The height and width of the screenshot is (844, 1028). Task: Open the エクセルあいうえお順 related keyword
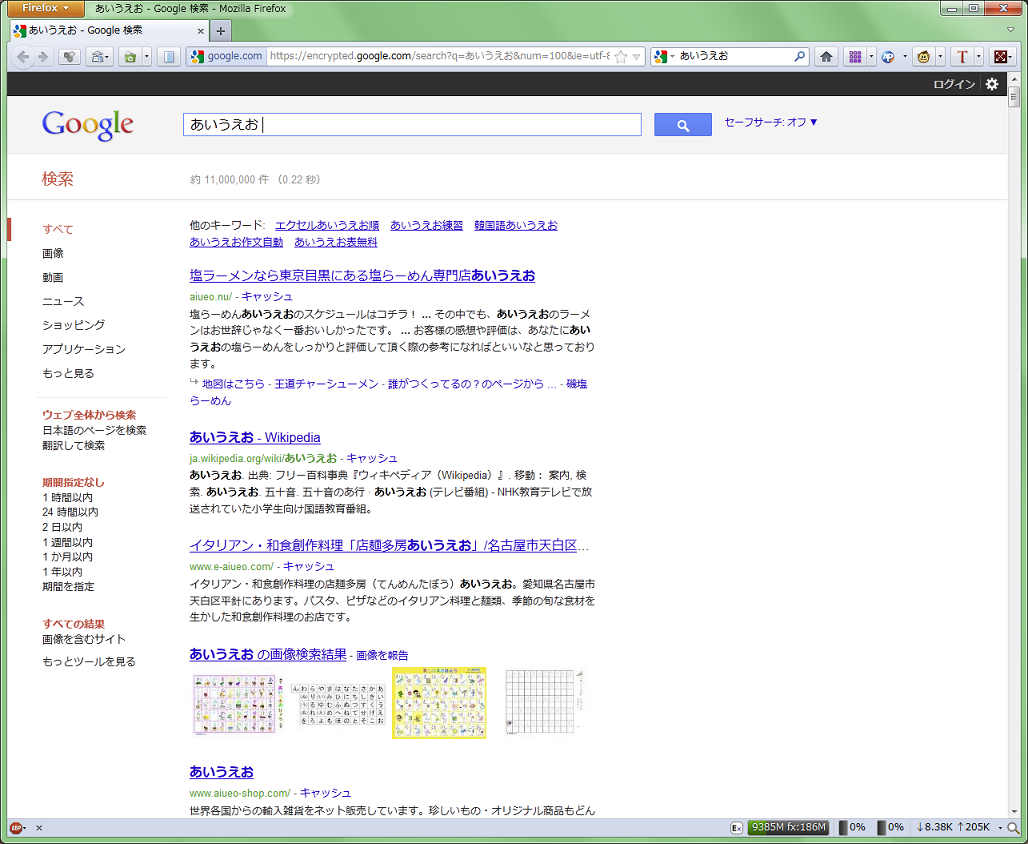click(326, 225)
